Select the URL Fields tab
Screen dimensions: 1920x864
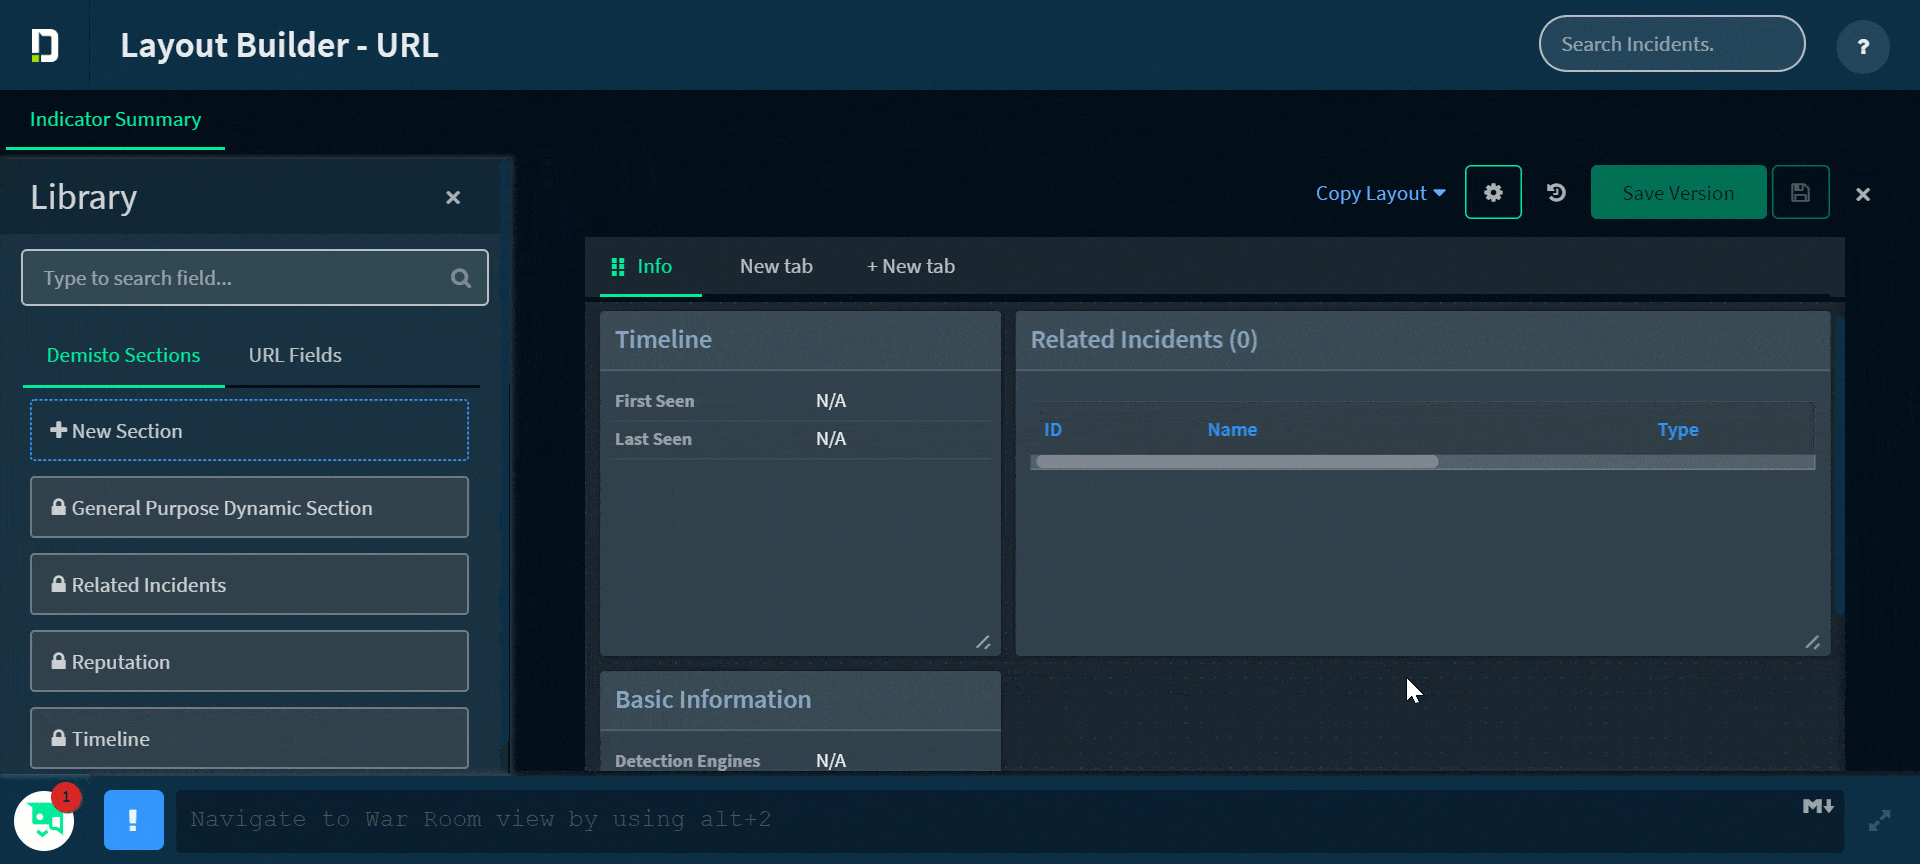[295, 355]
